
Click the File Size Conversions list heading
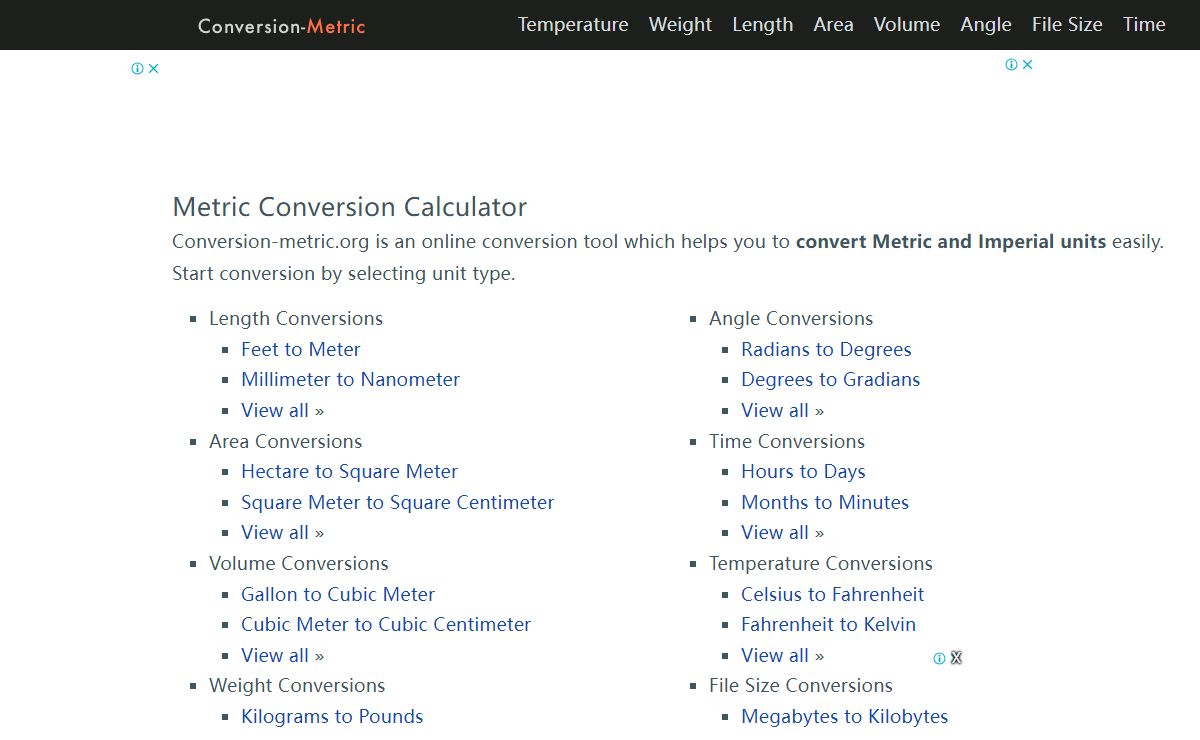coord(800,685)
